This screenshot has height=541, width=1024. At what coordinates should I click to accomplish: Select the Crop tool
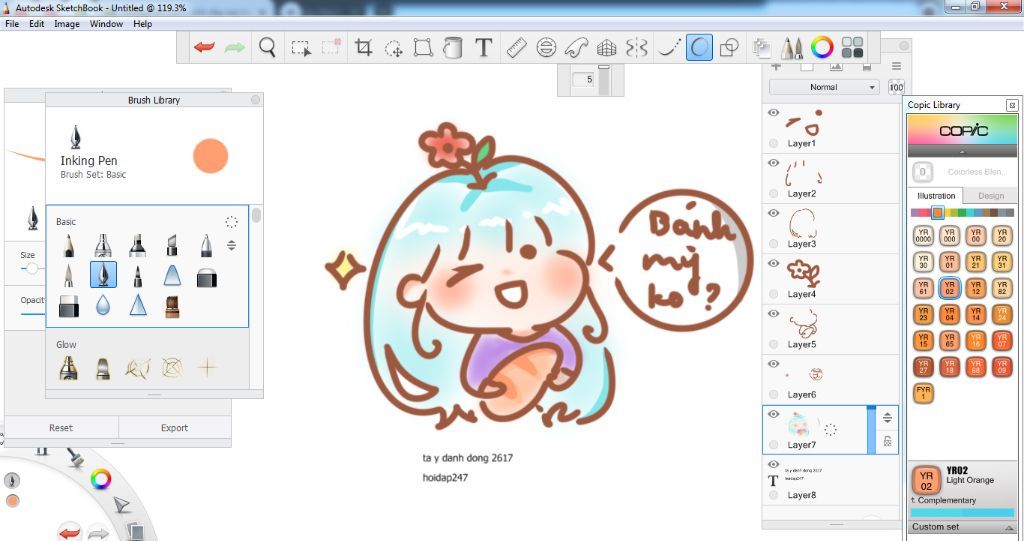click(363, 47)
